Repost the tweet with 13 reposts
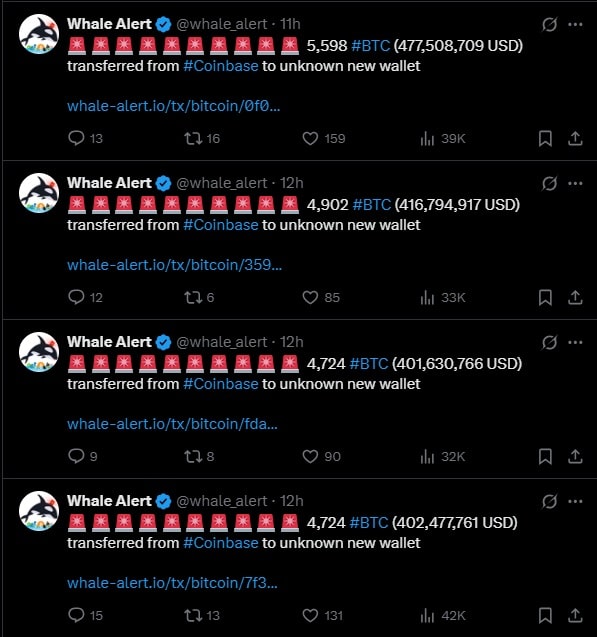 tap(193, 615)
